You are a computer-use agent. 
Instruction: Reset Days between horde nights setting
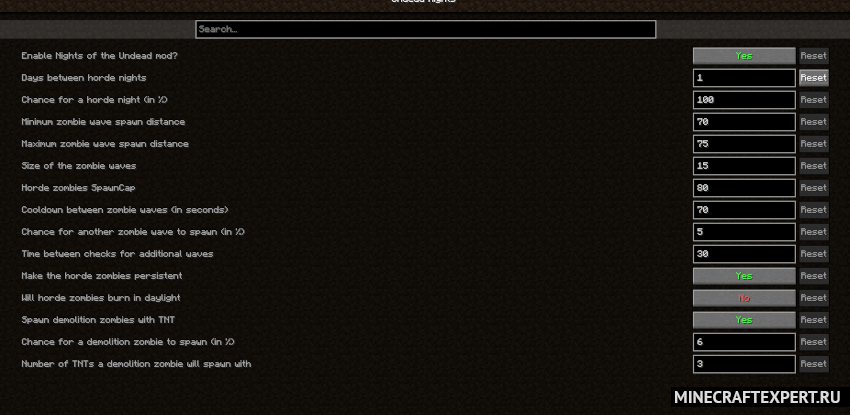coord(814,77)
